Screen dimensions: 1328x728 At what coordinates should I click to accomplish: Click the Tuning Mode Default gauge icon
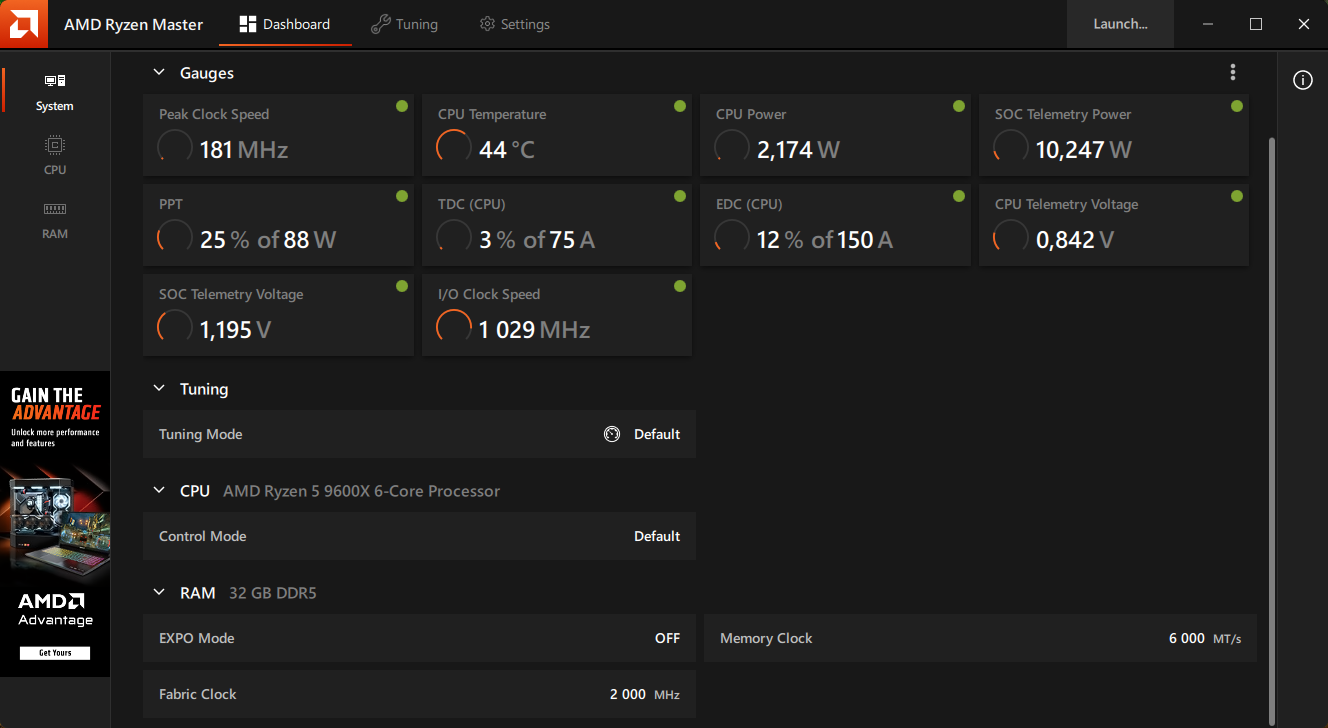612,434
